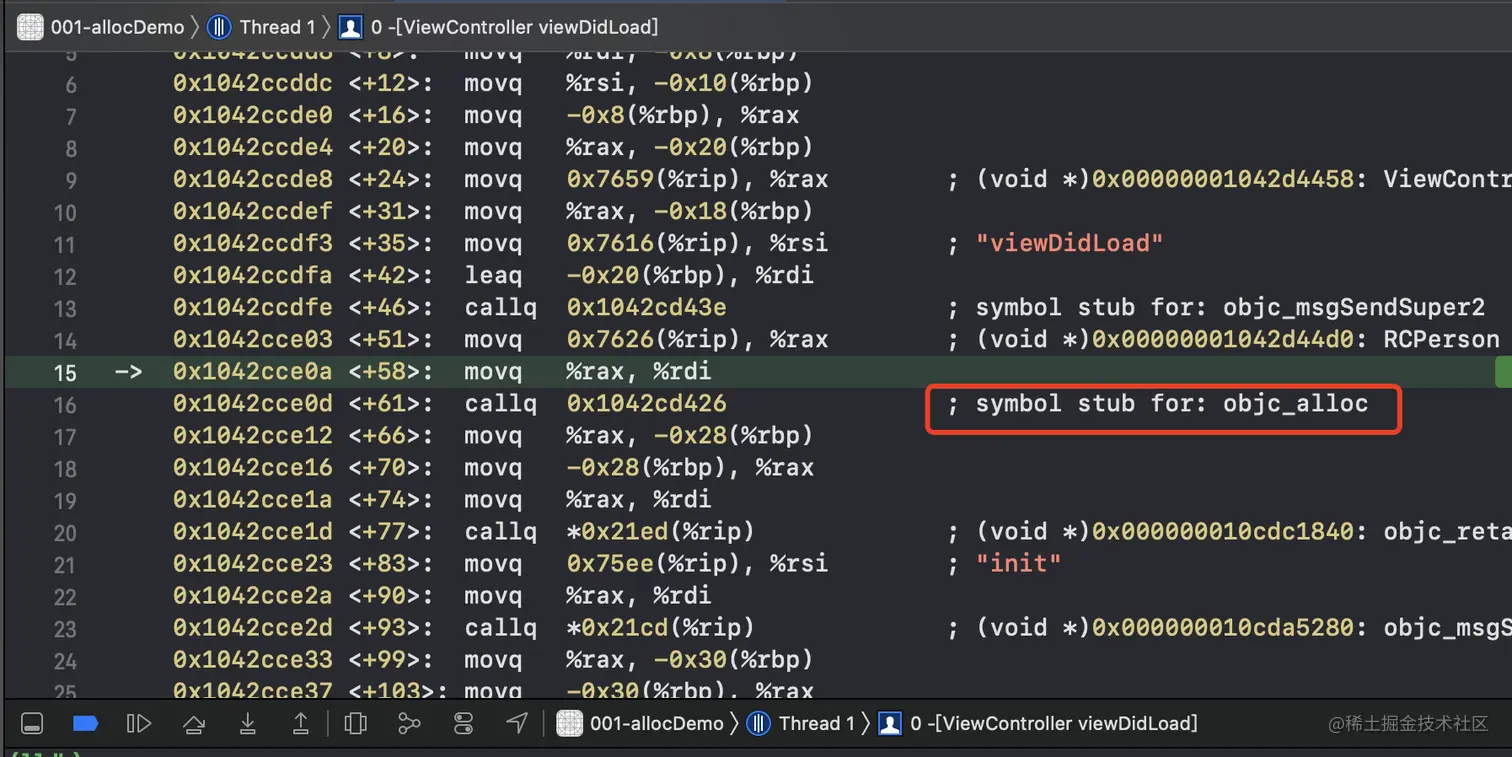1512x757 pixels.
Task: Add a breakpoint on line number 13
Action: pos(65,308)
